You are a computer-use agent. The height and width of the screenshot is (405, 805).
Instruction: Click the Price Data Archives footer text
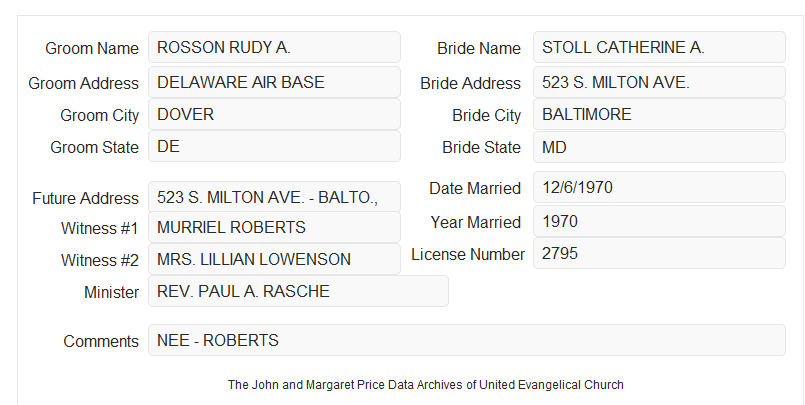tap(426, 385)
